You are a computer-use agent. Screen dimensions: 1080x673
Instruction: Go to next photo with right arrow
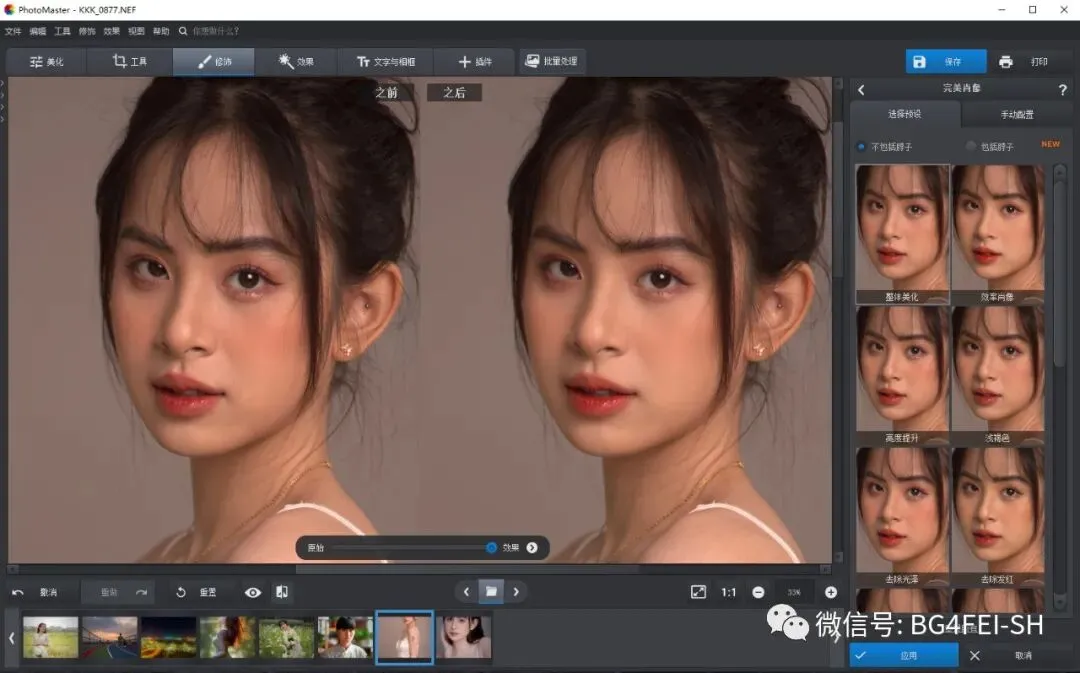coord(516,592)
